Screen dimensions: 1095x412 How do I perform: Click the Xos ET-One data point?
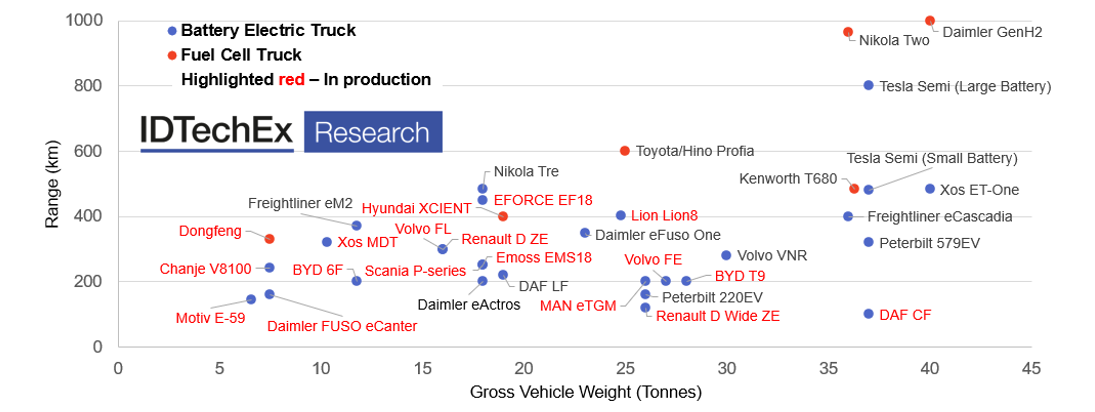[930, 188]
